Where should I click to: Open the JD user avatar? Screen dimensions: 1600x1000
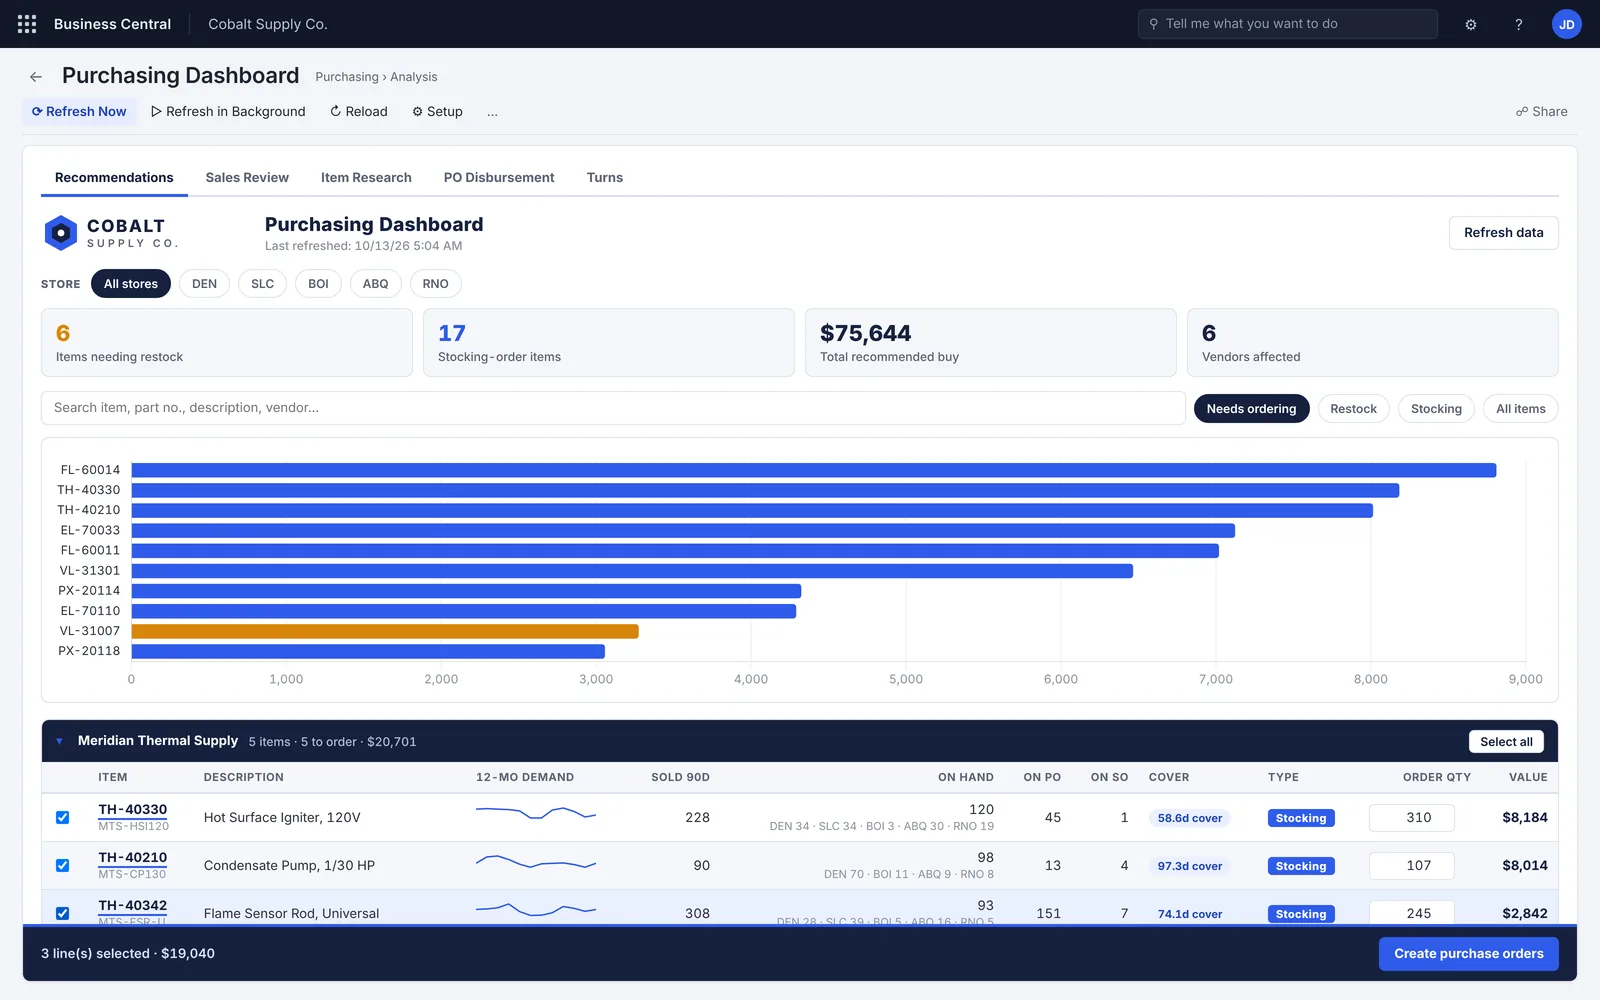(x=1567, y=24)
